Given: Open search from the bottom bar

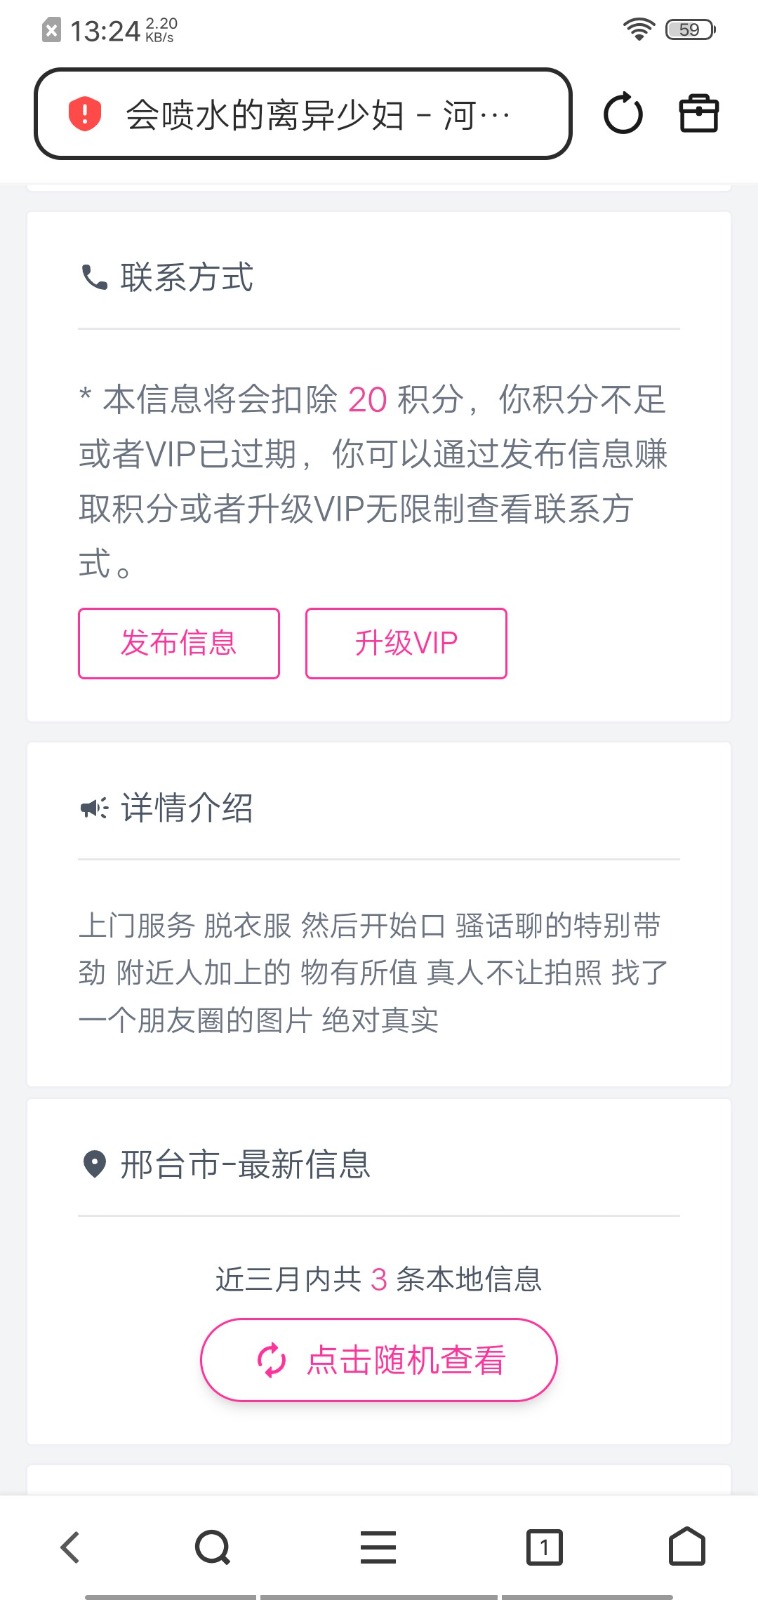Looking at the screenshot, I should click(x=212, y=1547).
